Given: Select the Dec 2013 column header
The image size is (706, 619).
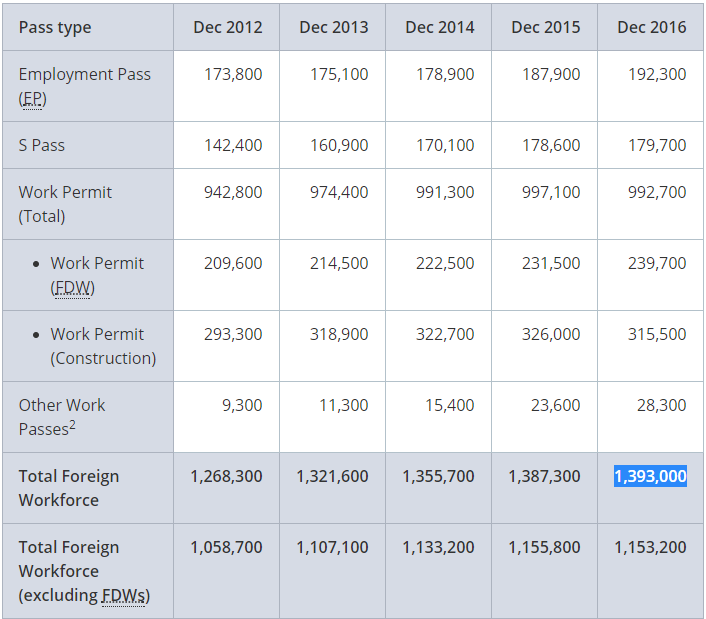Looking at the screenshot, I should point(334,27).
